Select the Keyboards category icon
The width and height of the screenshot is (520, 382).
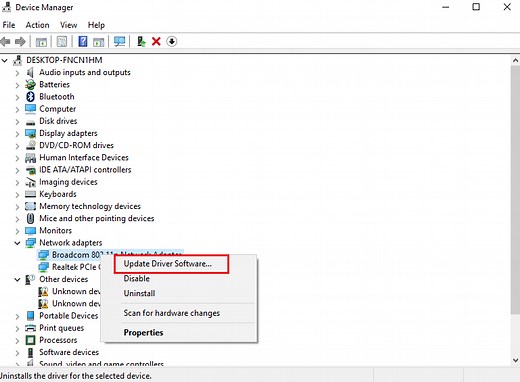pyautogui.click(x=30, y=194)
